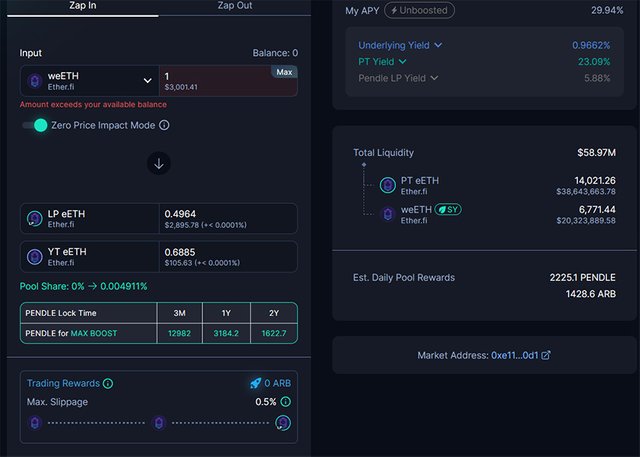Open the Trading Rewards info icon
This screenshot has width=640, height=457.
point(108,384)
